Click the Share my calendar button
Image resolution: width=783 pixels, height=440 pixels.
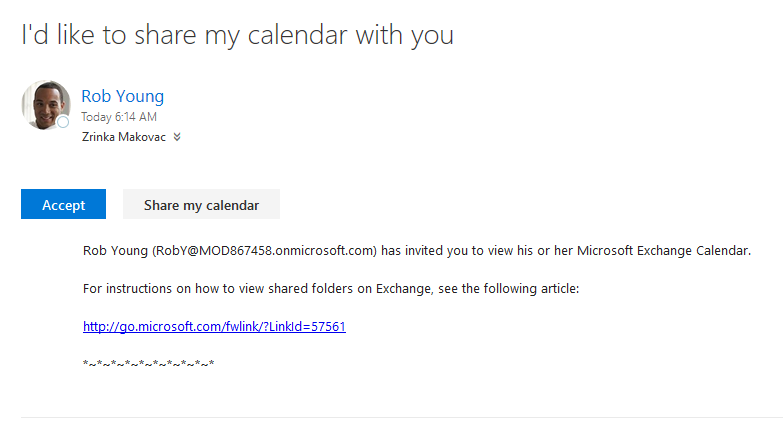tap(201, 204)
